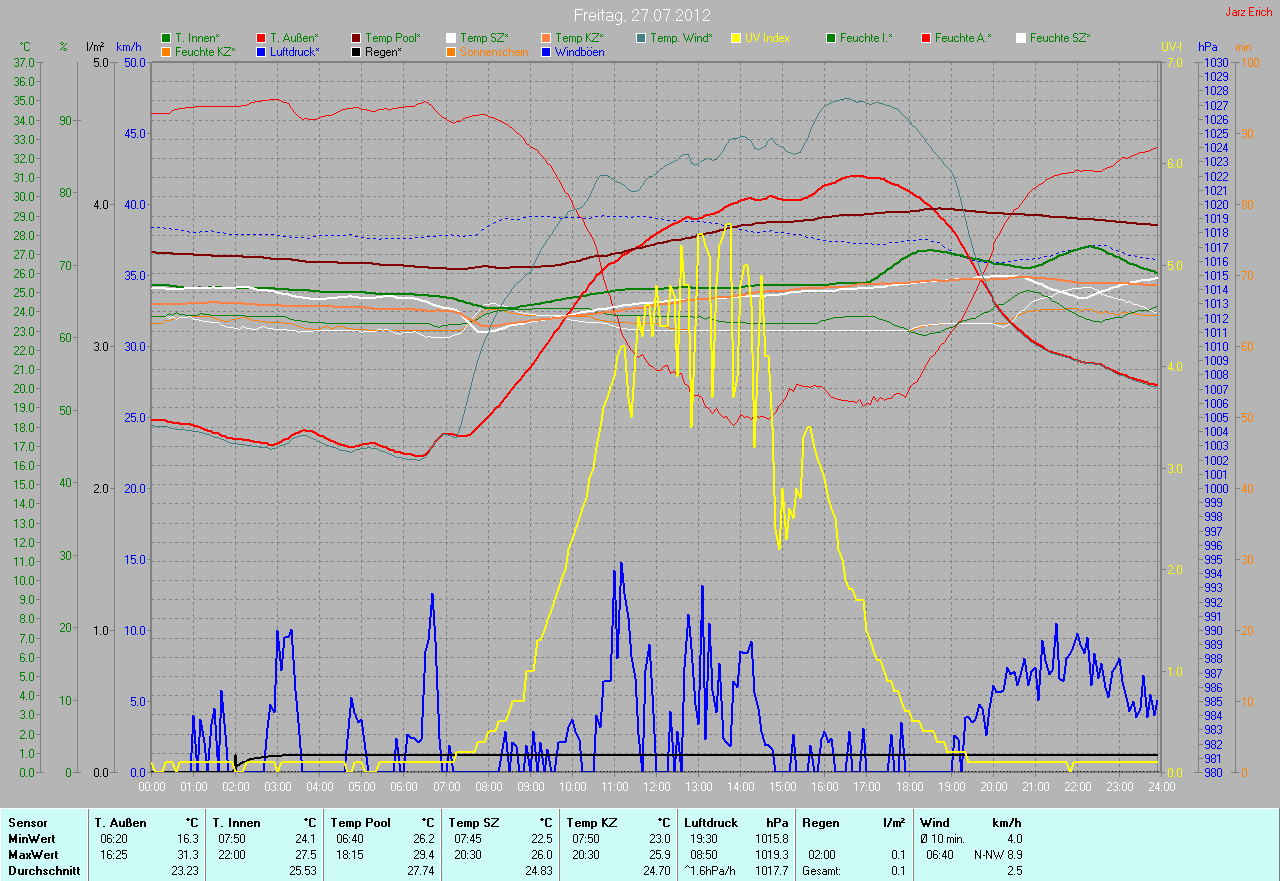Select the 'Feuchte I.*' legend label
Image resolution: width=1280 pixels, height=881 pixels.
(x=866, y=38)
